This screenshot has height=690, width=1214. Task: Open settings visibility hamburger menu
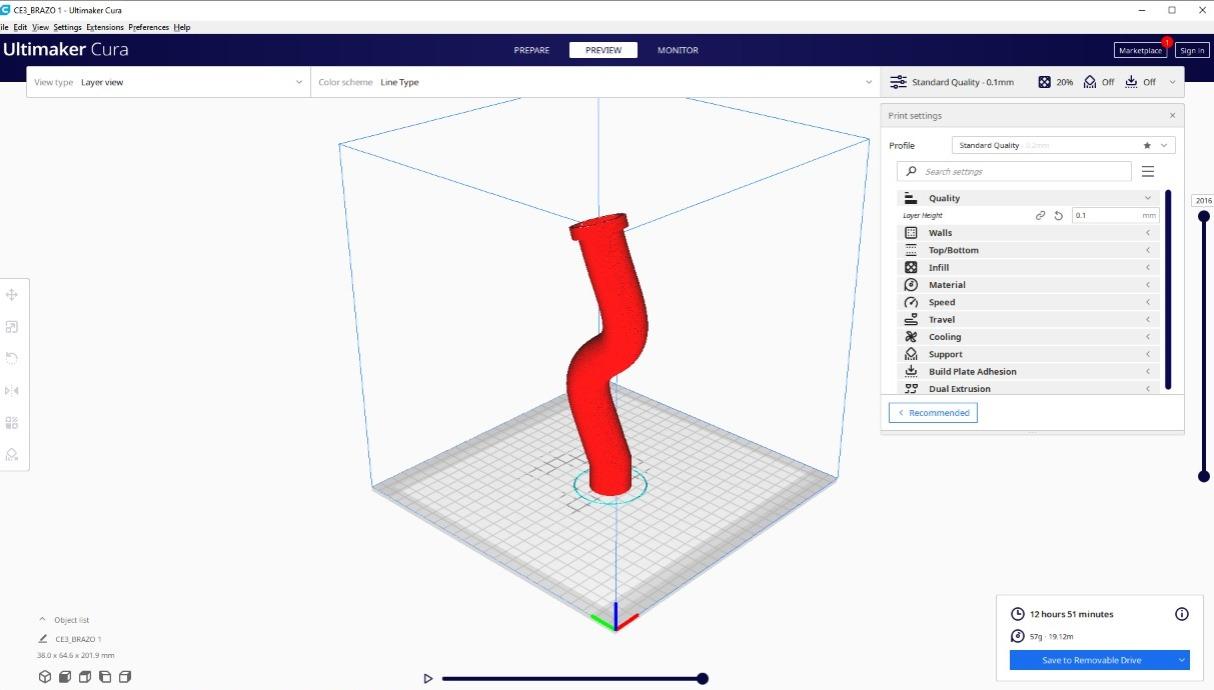click(x=1148, y=171)
